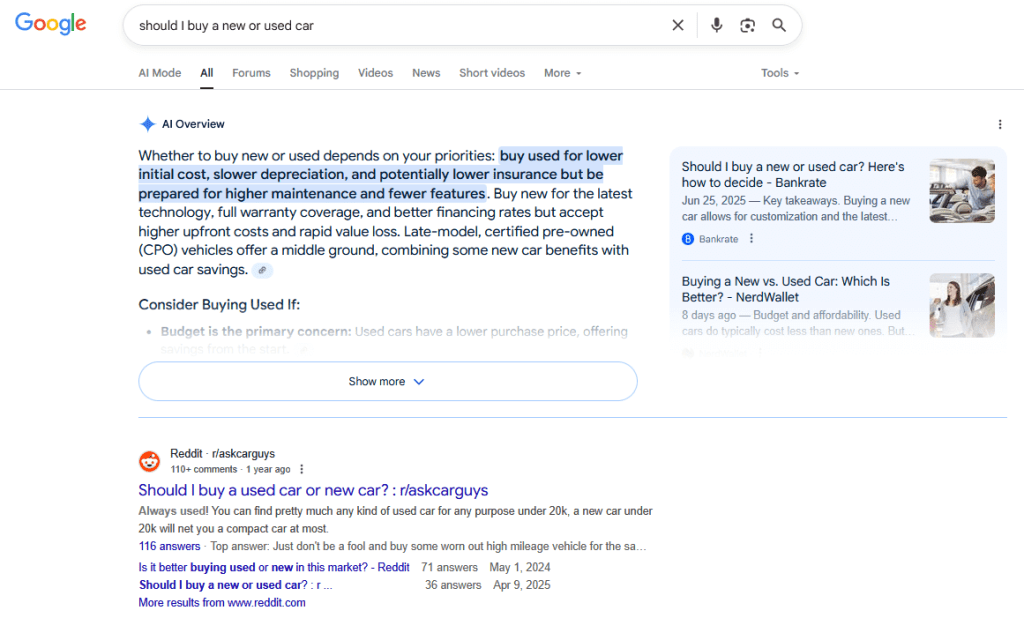Screen dimensions: 1024x618
Task: Switch to Videos tab
Action: (376, 73)
